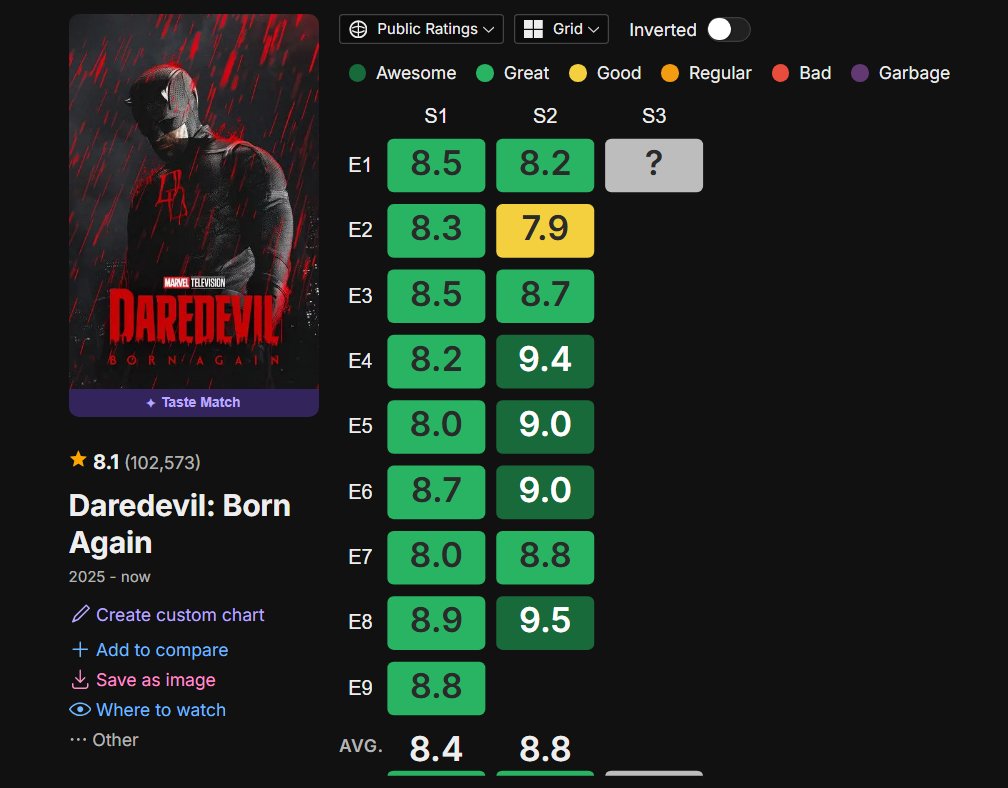1008x788 pixels.
Task: Click the Great green legend dot
Action: (x=485, y=73)
